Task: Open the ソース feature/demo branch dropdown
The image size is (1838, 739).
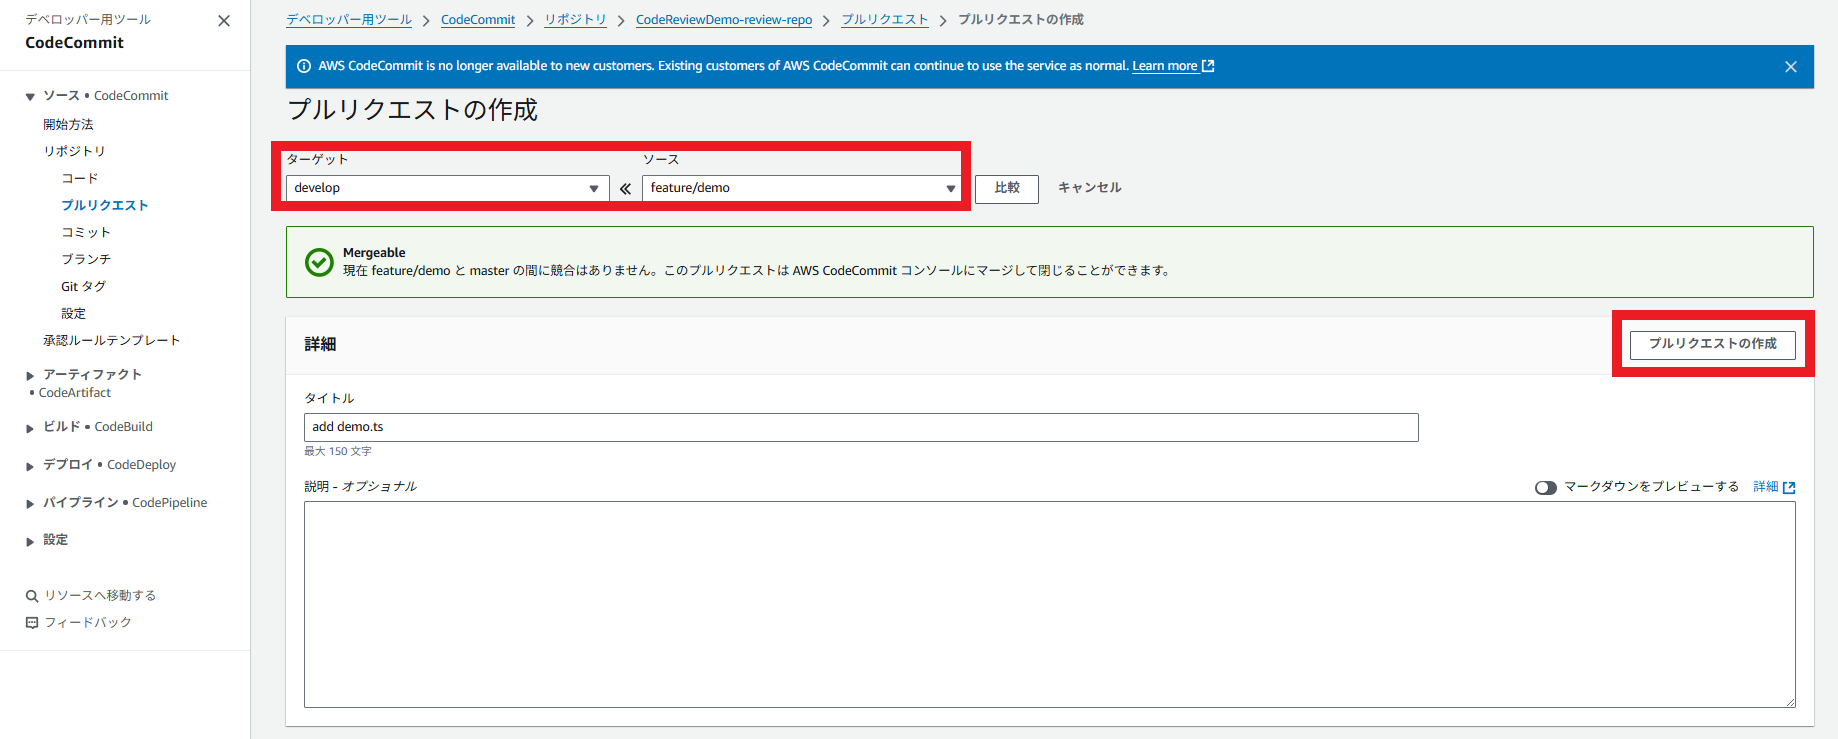Action: click(803, 188)
